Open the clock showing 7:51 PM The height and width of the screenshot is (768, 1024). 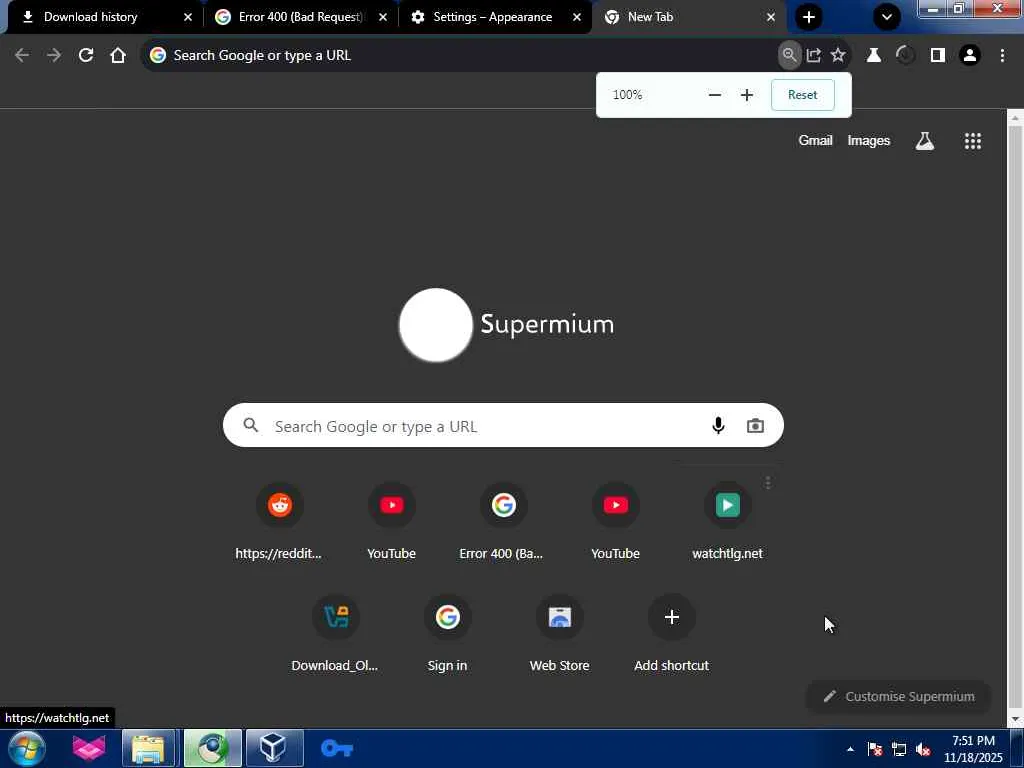[x=973, y=749]
